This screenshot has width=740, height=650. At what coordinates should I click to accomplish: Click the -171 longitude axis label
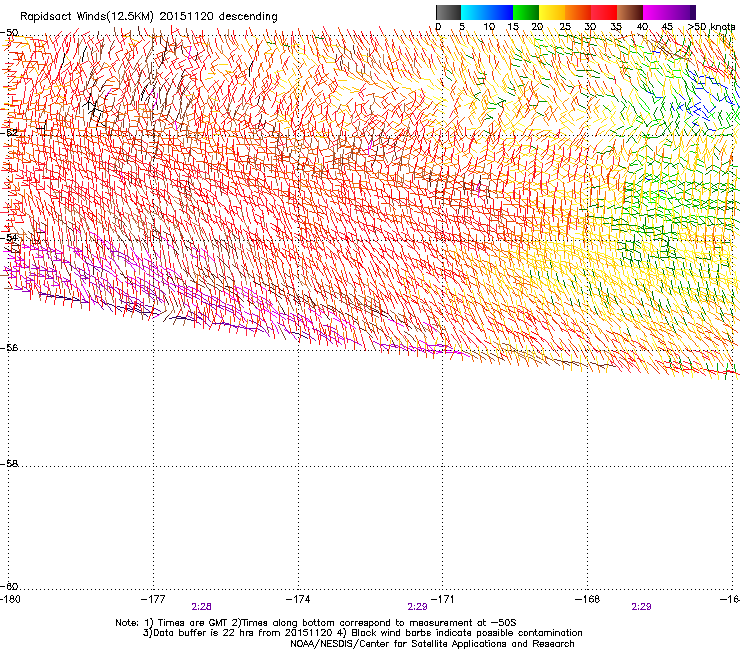coord(442,599)
